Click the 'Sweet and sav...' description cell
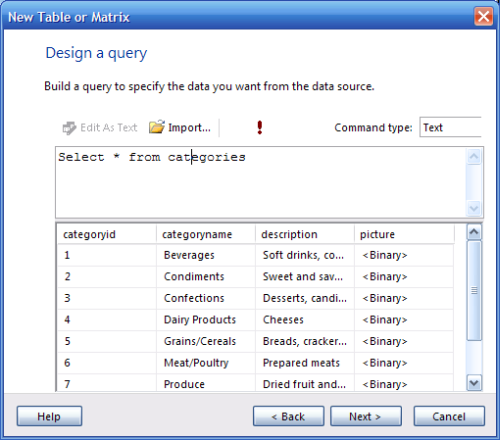This screenshot has height=440, width=500. click(305, 277)
